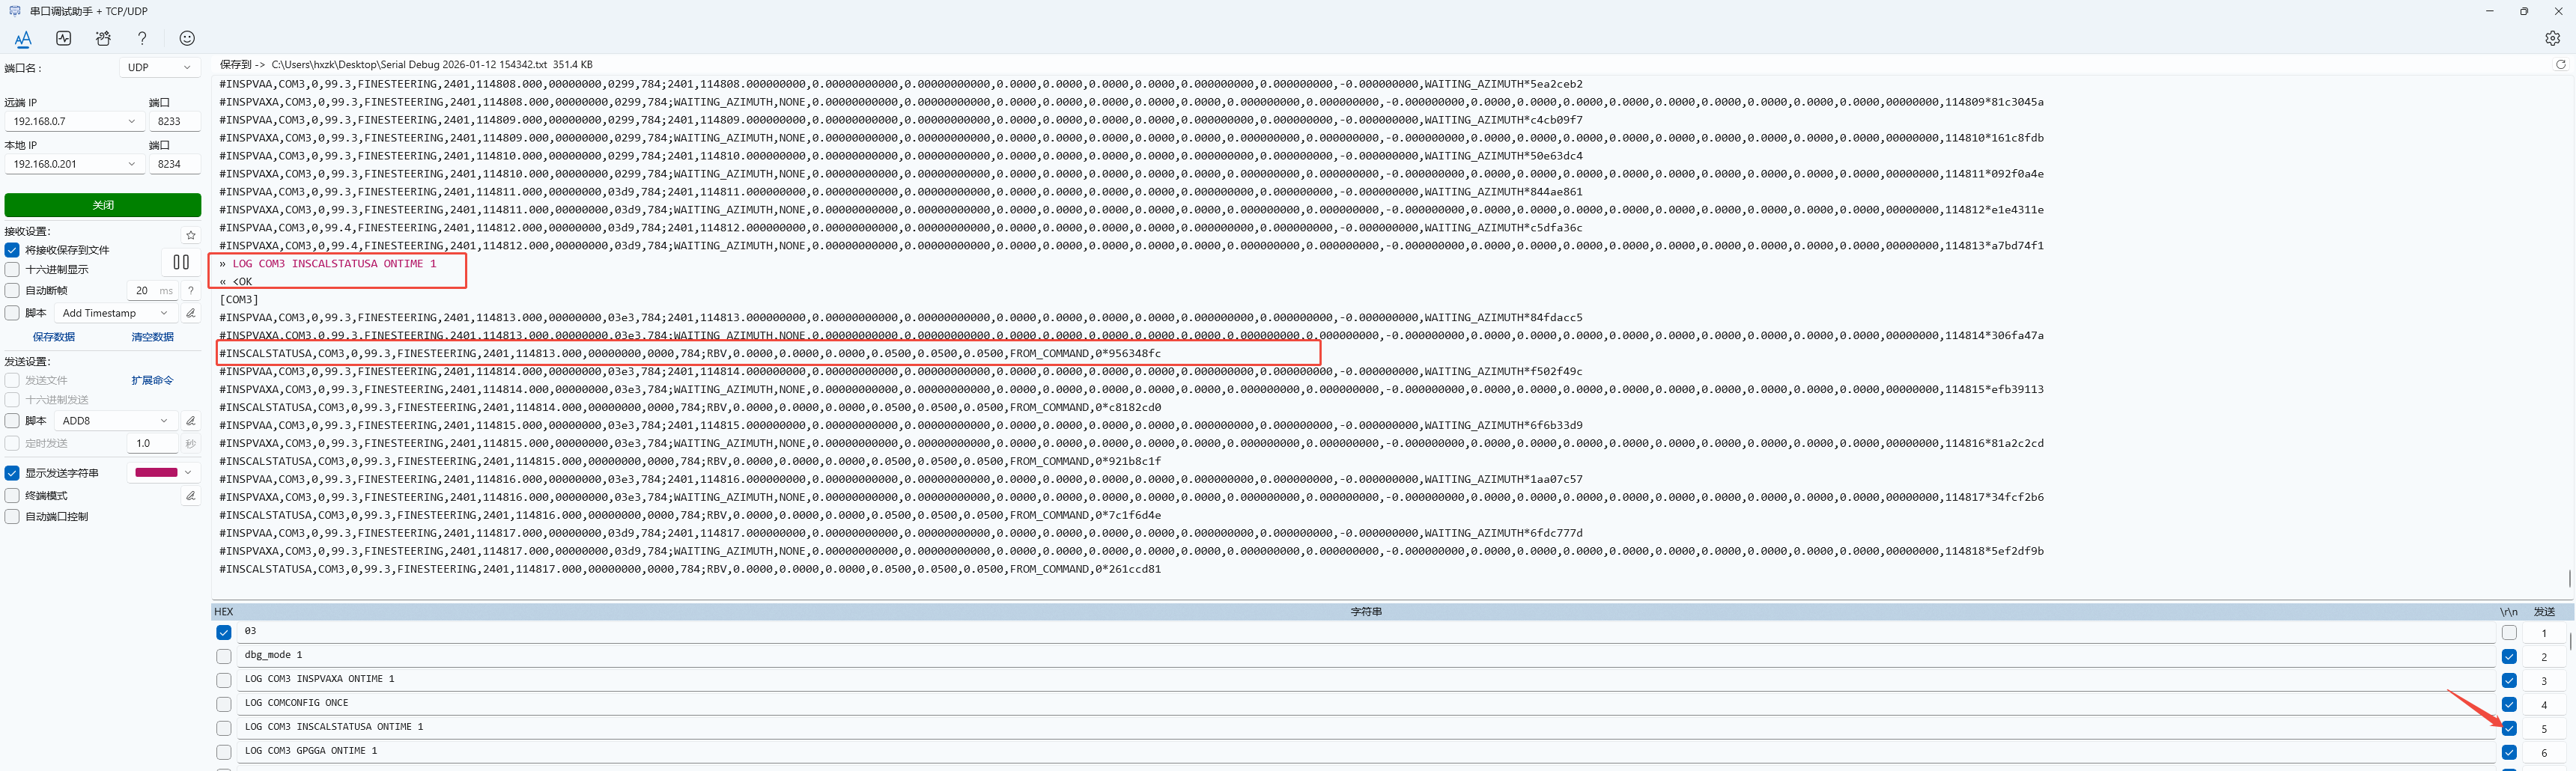Uncheck HEX box for the 03 row
2576x771 pixels.
224,632
